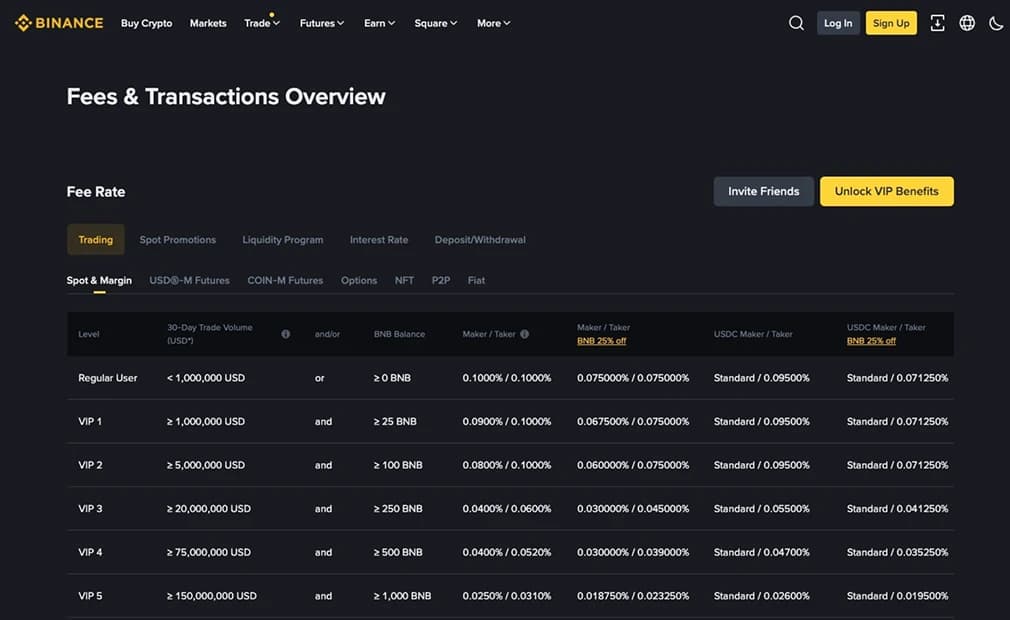
Task: Toggle dark mode with the crescent icon
Action: 996,22
